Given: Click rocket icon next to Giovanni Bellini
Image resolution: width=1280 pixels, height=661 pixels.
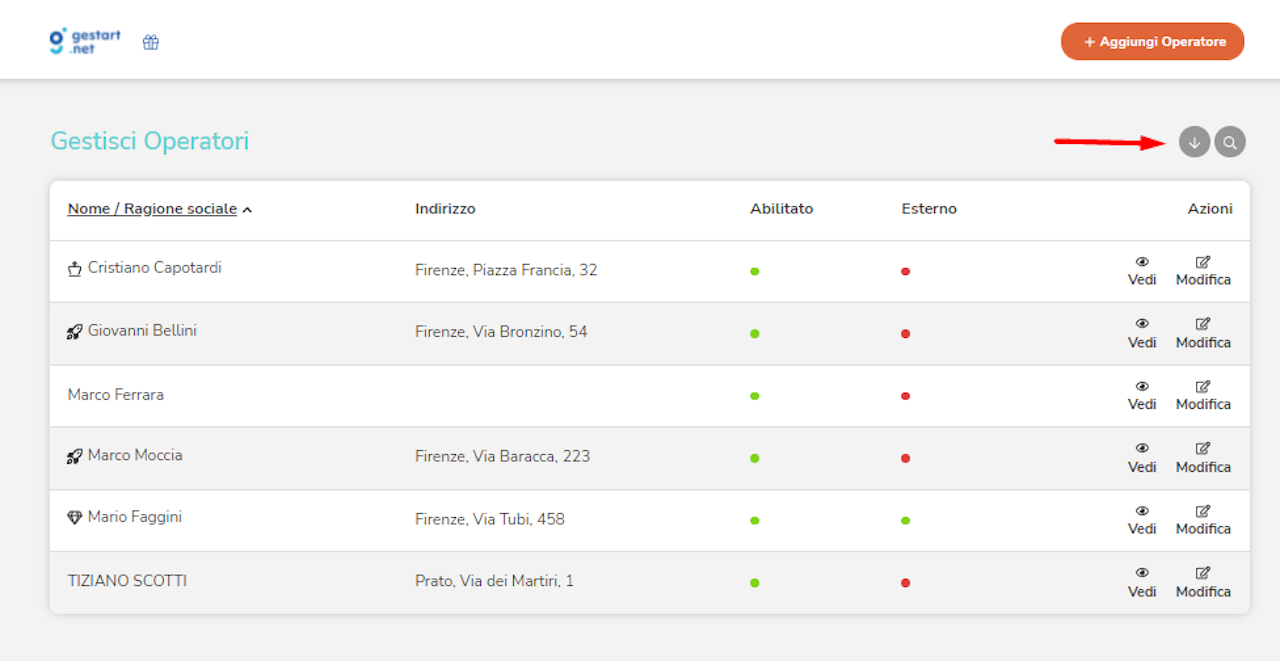Looking at the screenshot, I should [75, 332].
